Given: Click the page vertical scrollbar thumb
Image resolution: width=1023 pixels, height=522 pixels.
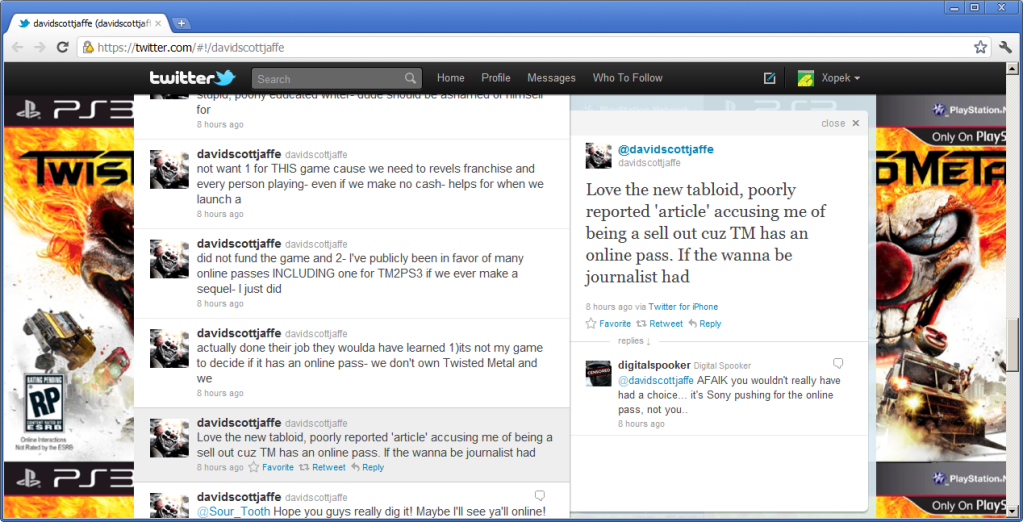Looking at the screenshot, I should (1012, 345).
